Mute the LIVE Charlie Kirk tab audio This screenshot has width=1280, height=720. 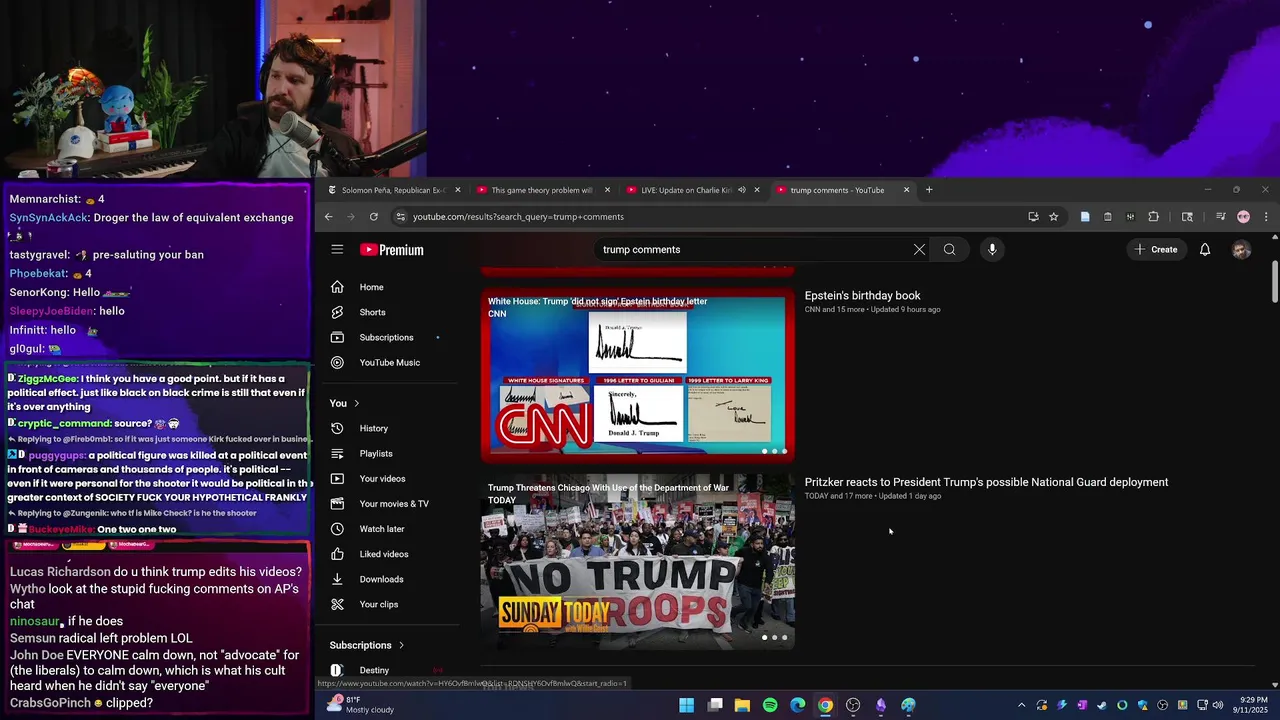pos(741,190)
